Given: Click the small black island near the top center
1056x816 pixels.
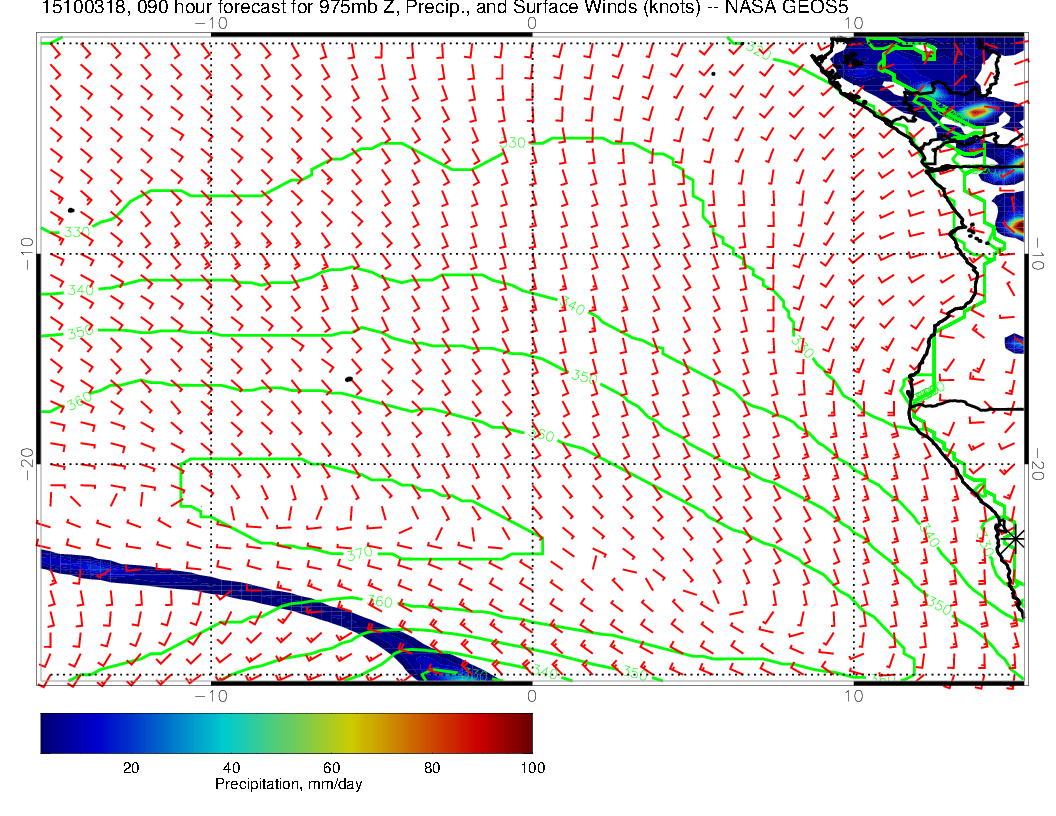Looking at the screenshot, I should point(713,73).
